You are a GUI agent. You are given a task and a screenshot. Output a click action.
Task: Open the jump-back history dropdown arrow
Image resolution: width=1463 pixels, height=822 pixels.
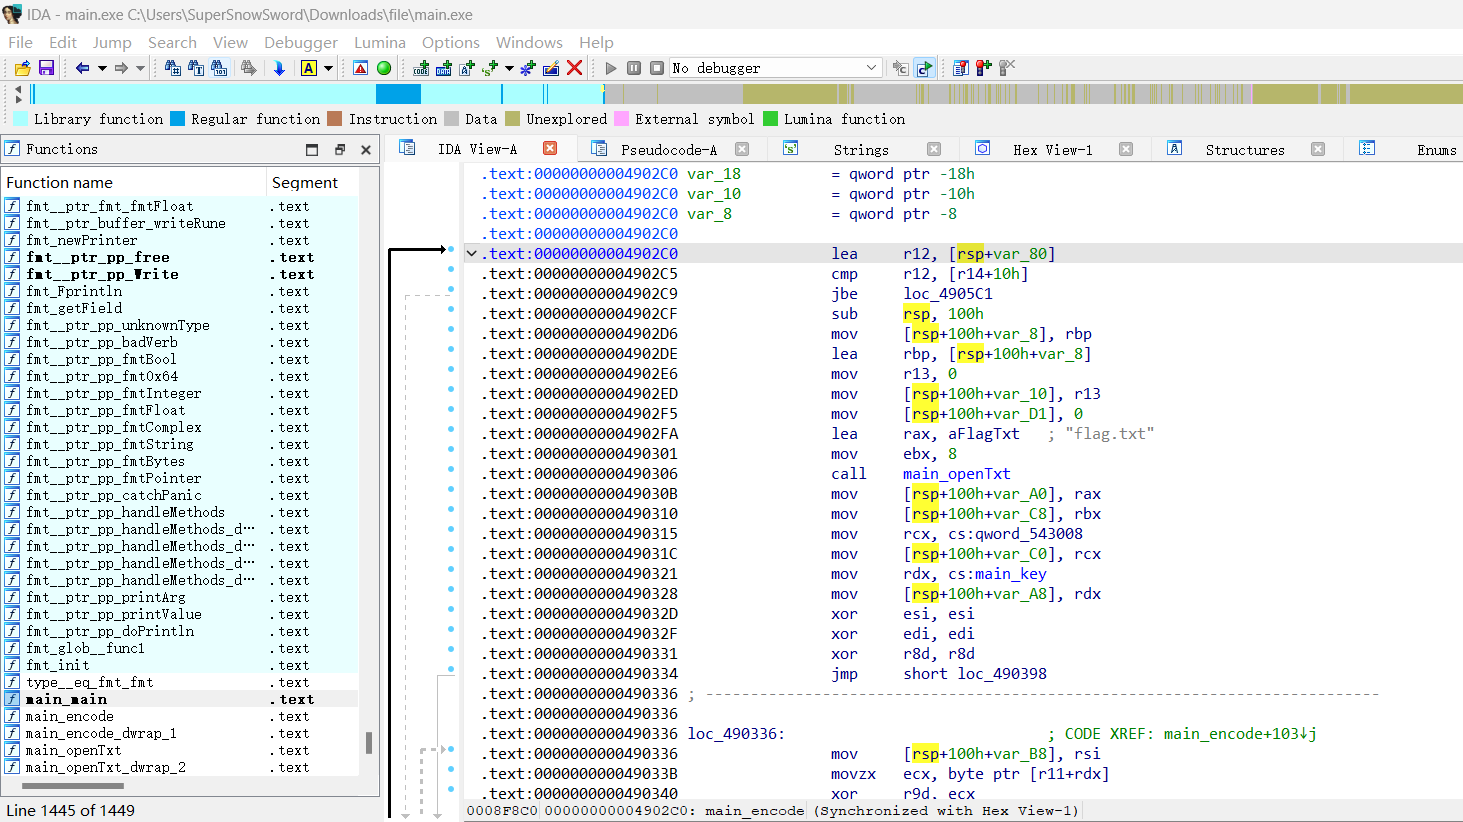coord(101,68)
